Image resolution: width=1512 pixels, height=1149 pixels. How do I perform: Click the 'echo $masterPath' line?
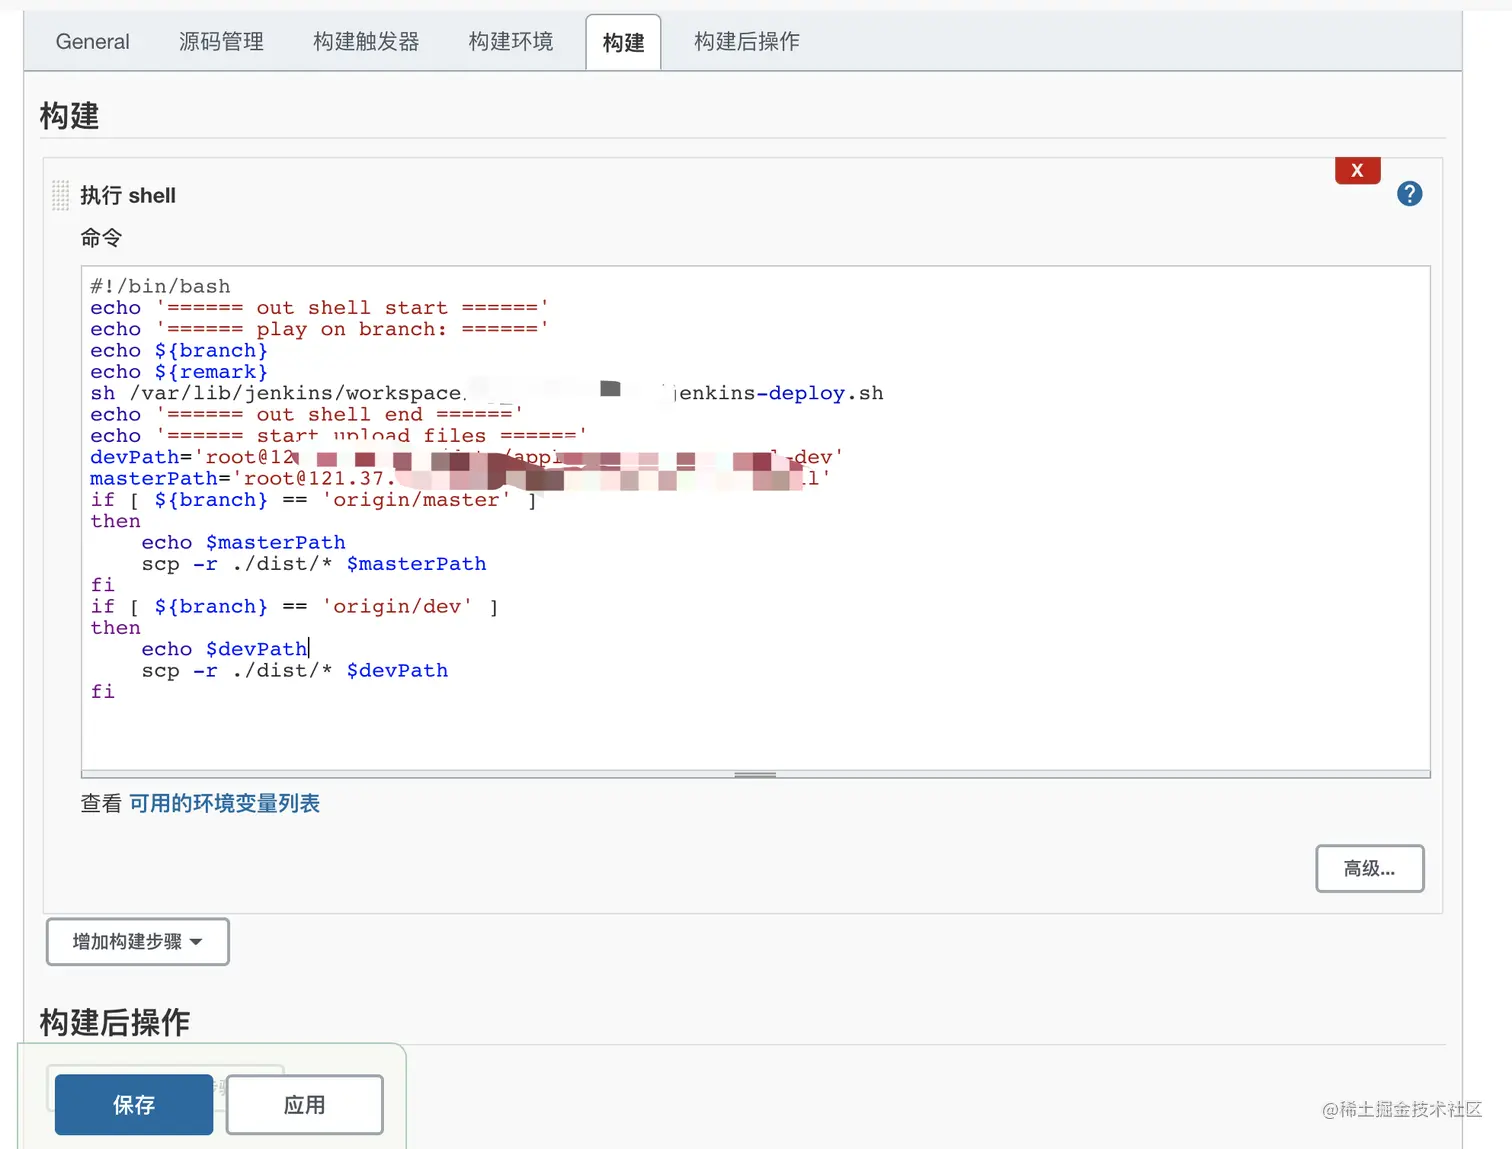tap(243, 543)
